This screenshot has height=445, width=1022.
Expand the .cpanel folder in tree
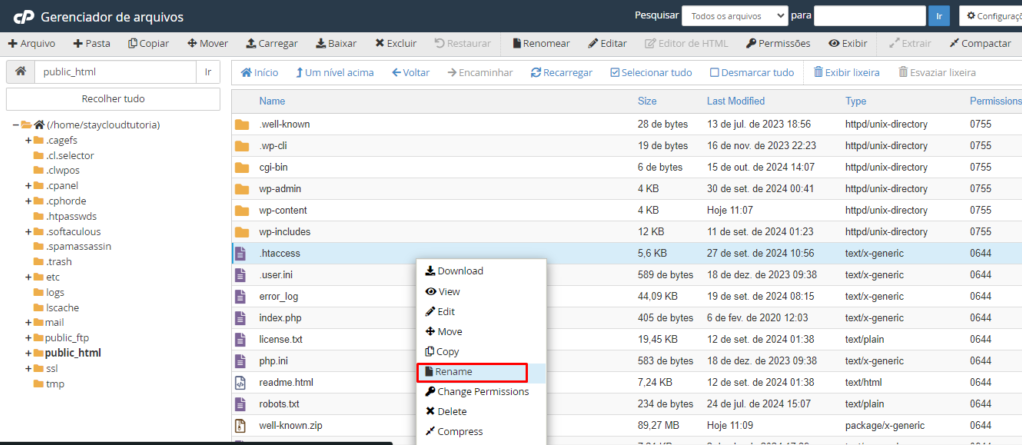click(29, 186)
